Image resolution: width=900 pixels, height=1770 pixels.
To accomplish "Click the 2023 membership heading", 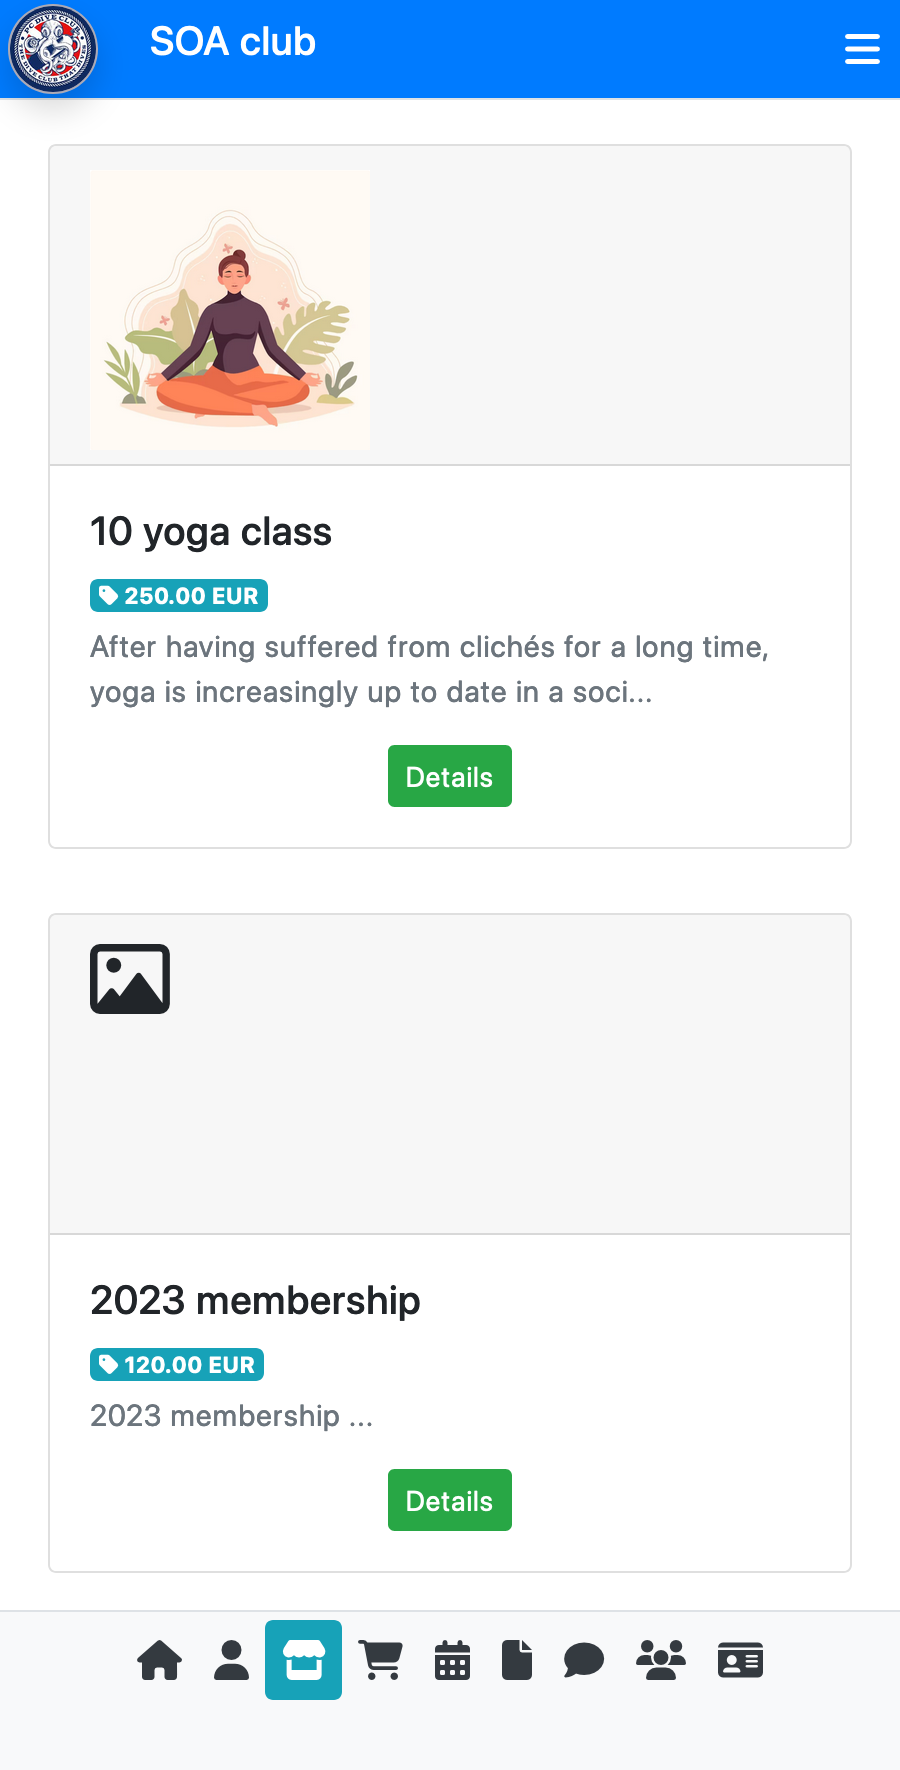I will click(255, 1301).
